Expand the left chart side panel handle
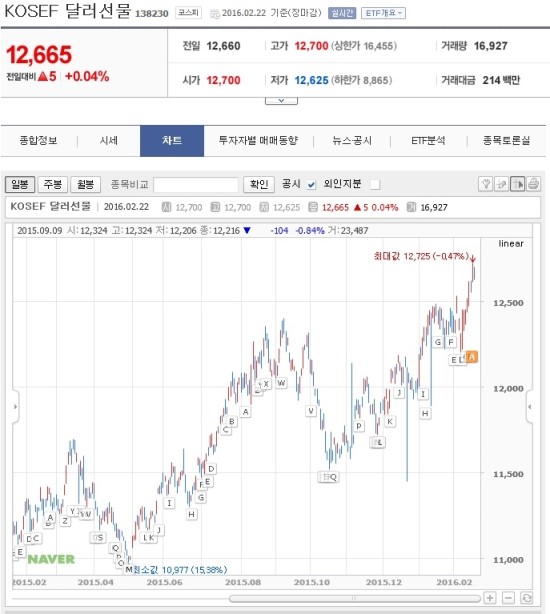The height and width of the screenshot is (614, 550). coord(15,406)
